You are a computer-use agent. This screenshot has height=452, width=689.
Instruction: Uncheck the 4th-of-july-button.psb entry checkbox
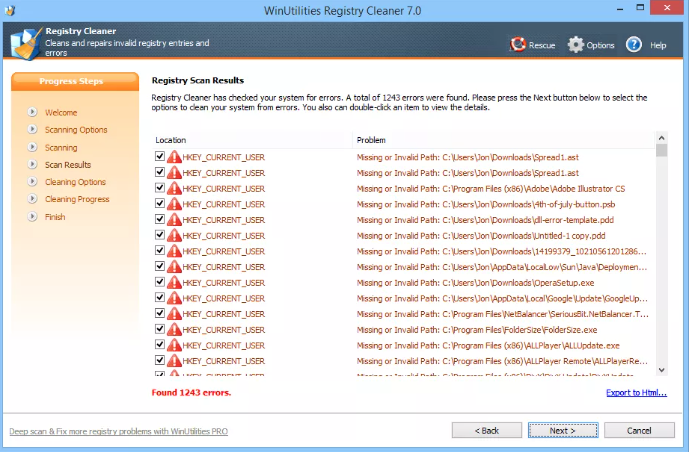[x=160, y=203]
